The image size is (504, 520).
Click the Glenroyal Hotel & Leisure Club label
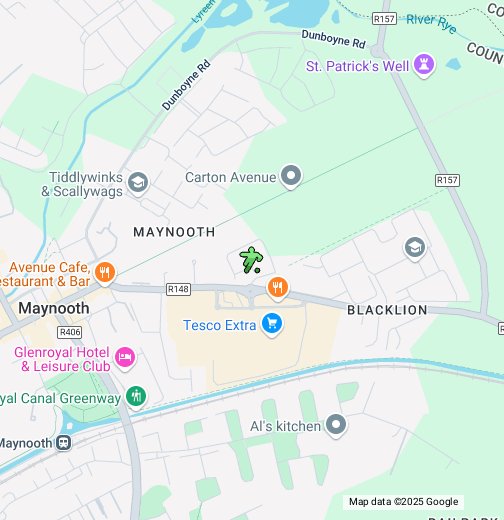pos(62,359)
